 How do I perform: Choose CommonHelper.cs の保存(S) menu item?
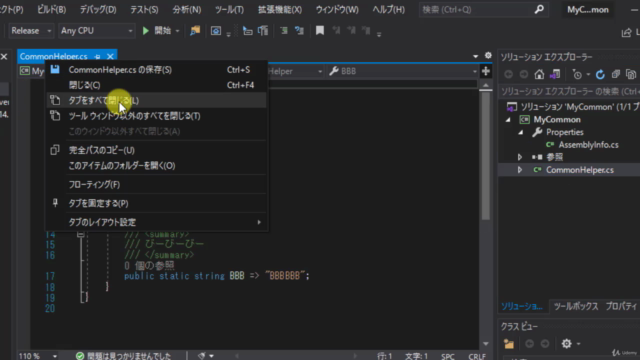pos(157,70)
